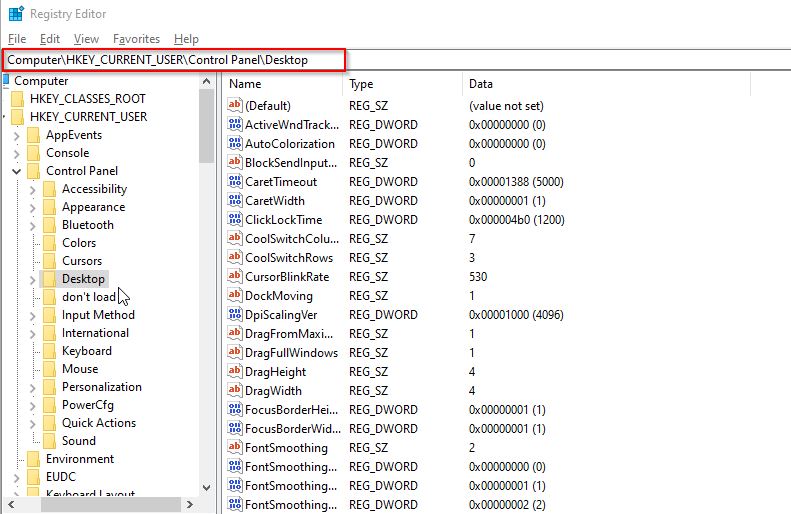This screenshot has width=791, height=514.
Task: Select the DragFromMaxi... value name
Action: [x=289, y=333]
